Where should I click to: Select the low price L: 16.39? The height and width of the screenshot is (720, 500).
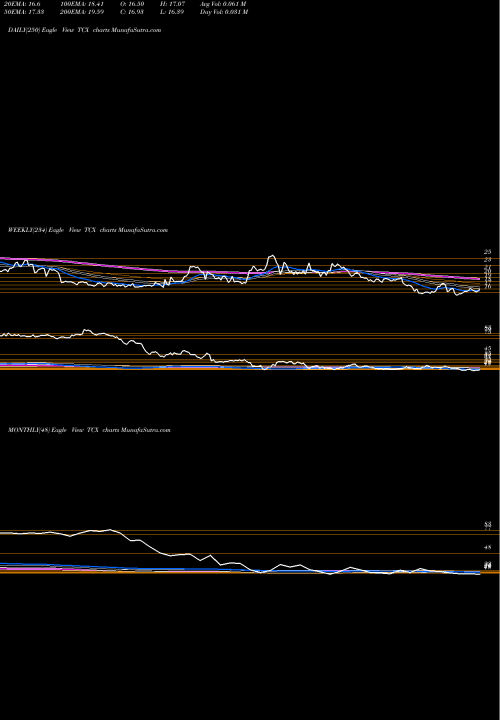pyautogui.click(x=174, y=12)
